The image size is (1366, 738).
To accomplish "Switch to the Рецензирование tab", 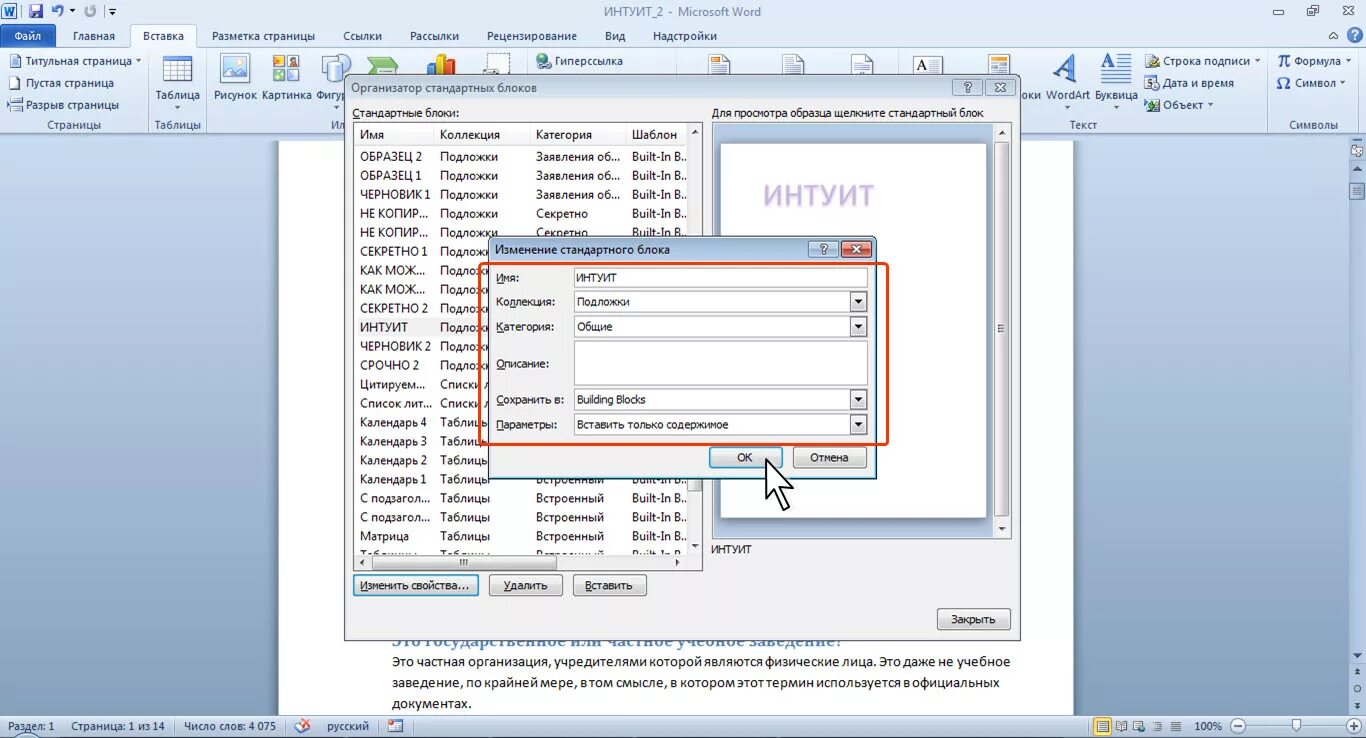I will tap(531, 36).
